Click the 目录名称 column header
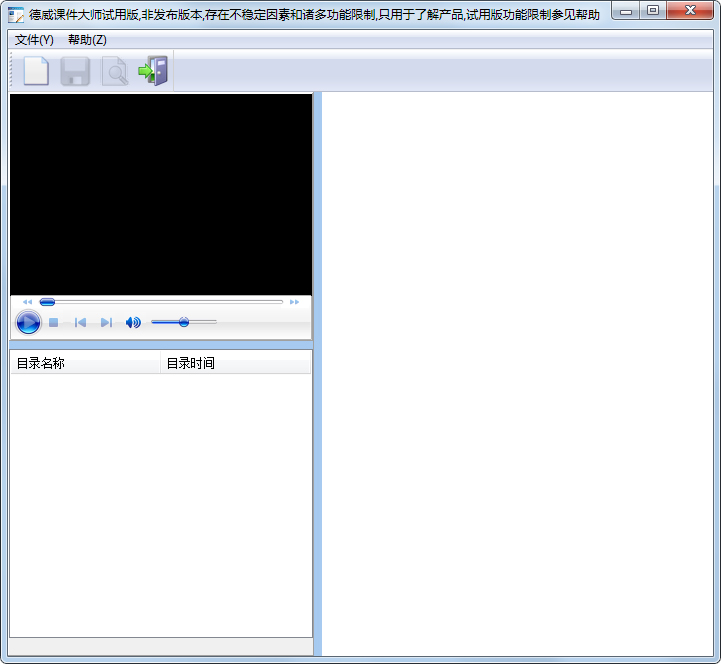This screenshot has height=664, width=721. [x=85, y=363]
